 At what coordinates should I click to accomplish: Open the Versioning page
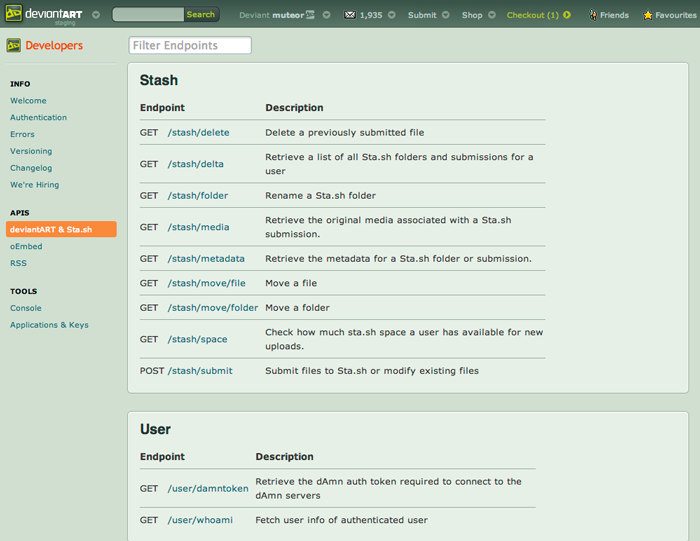pyautogui.click(x=31, y=151)
